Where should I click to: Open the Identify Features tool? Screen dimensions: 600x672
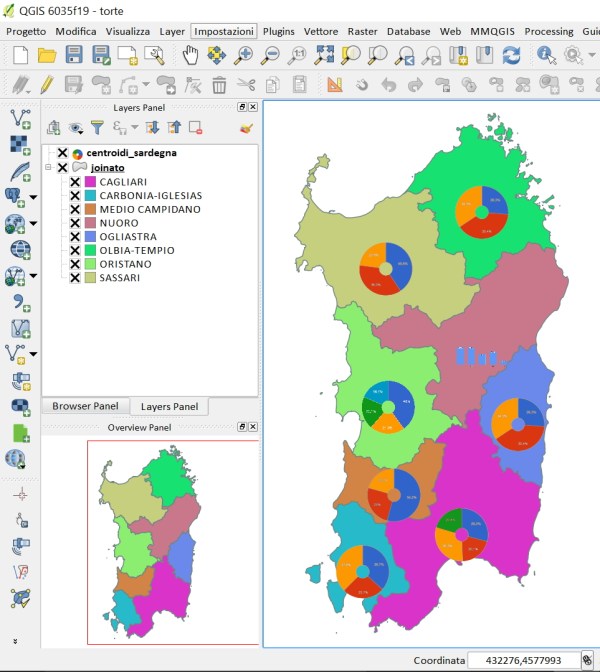click(x=546, y=55)
